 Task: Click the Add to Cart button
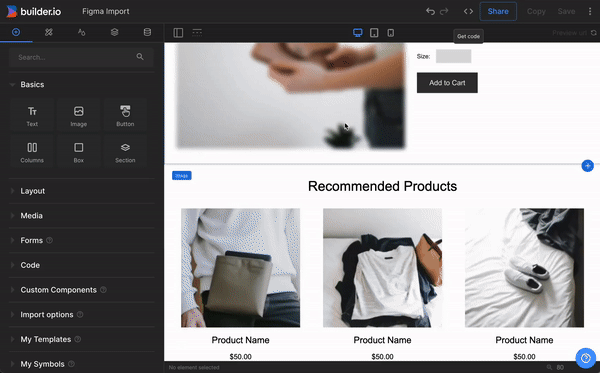coord(447,83)
